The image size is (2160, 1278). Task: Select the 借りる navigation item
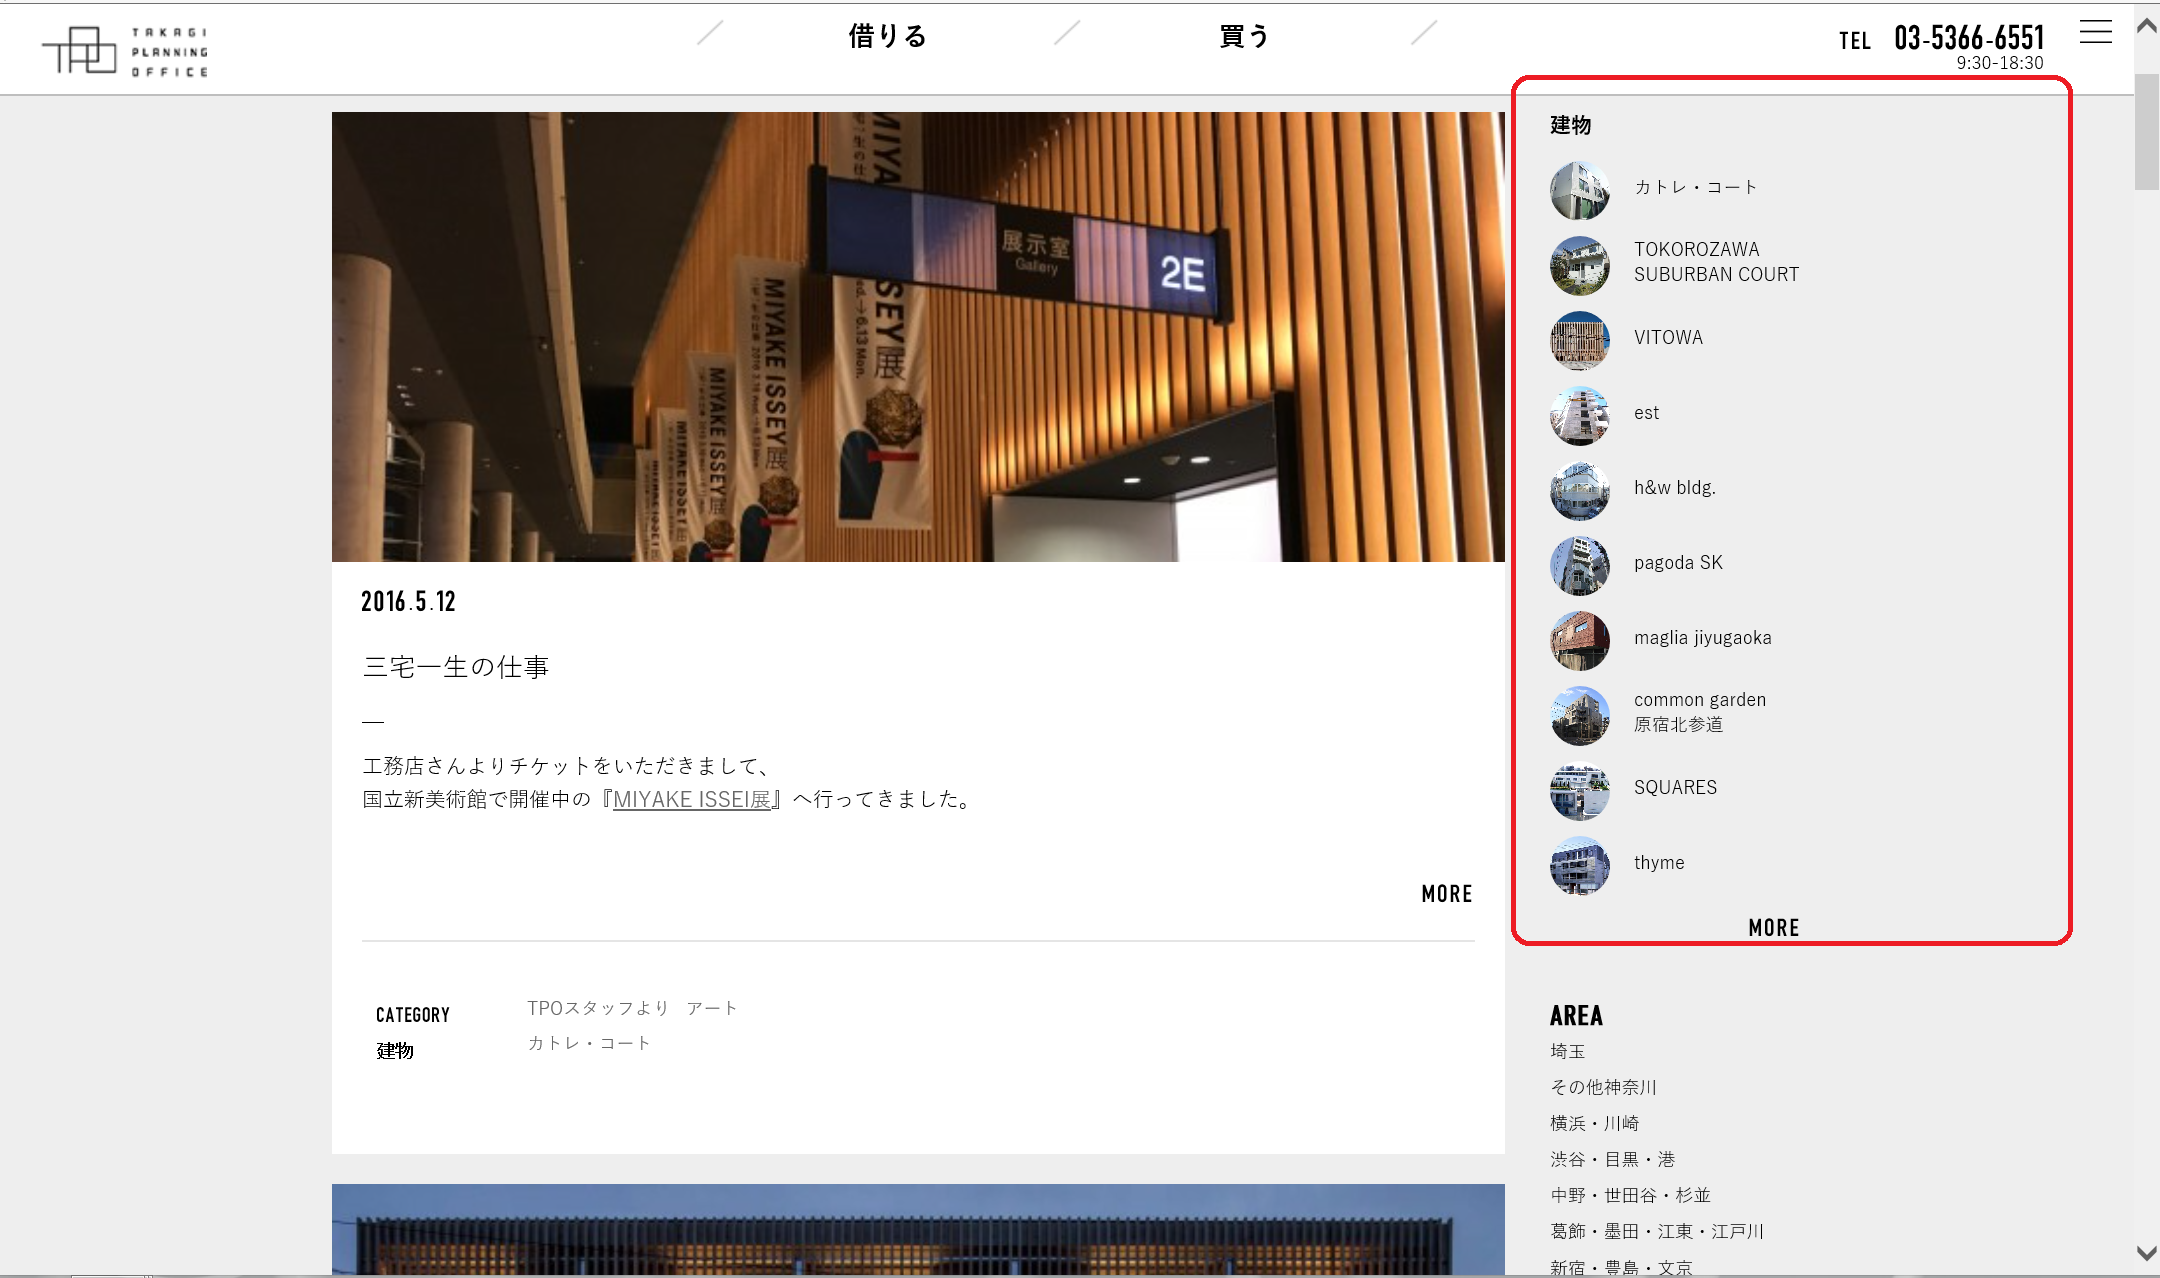888,36
